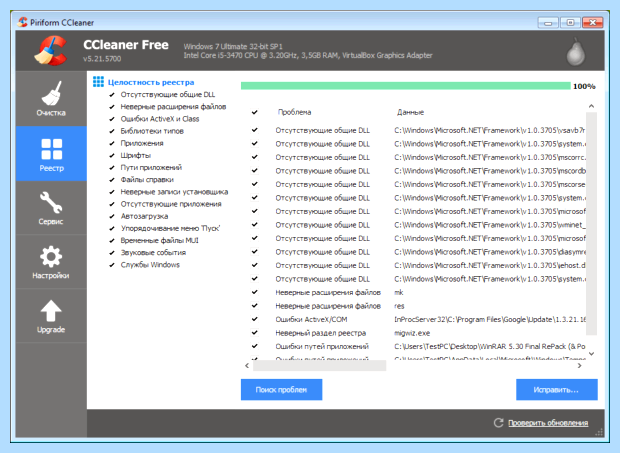Toggle Ошибки ActiveX и Class option
This screenshot has height=453, width=620.
[112, 119]
